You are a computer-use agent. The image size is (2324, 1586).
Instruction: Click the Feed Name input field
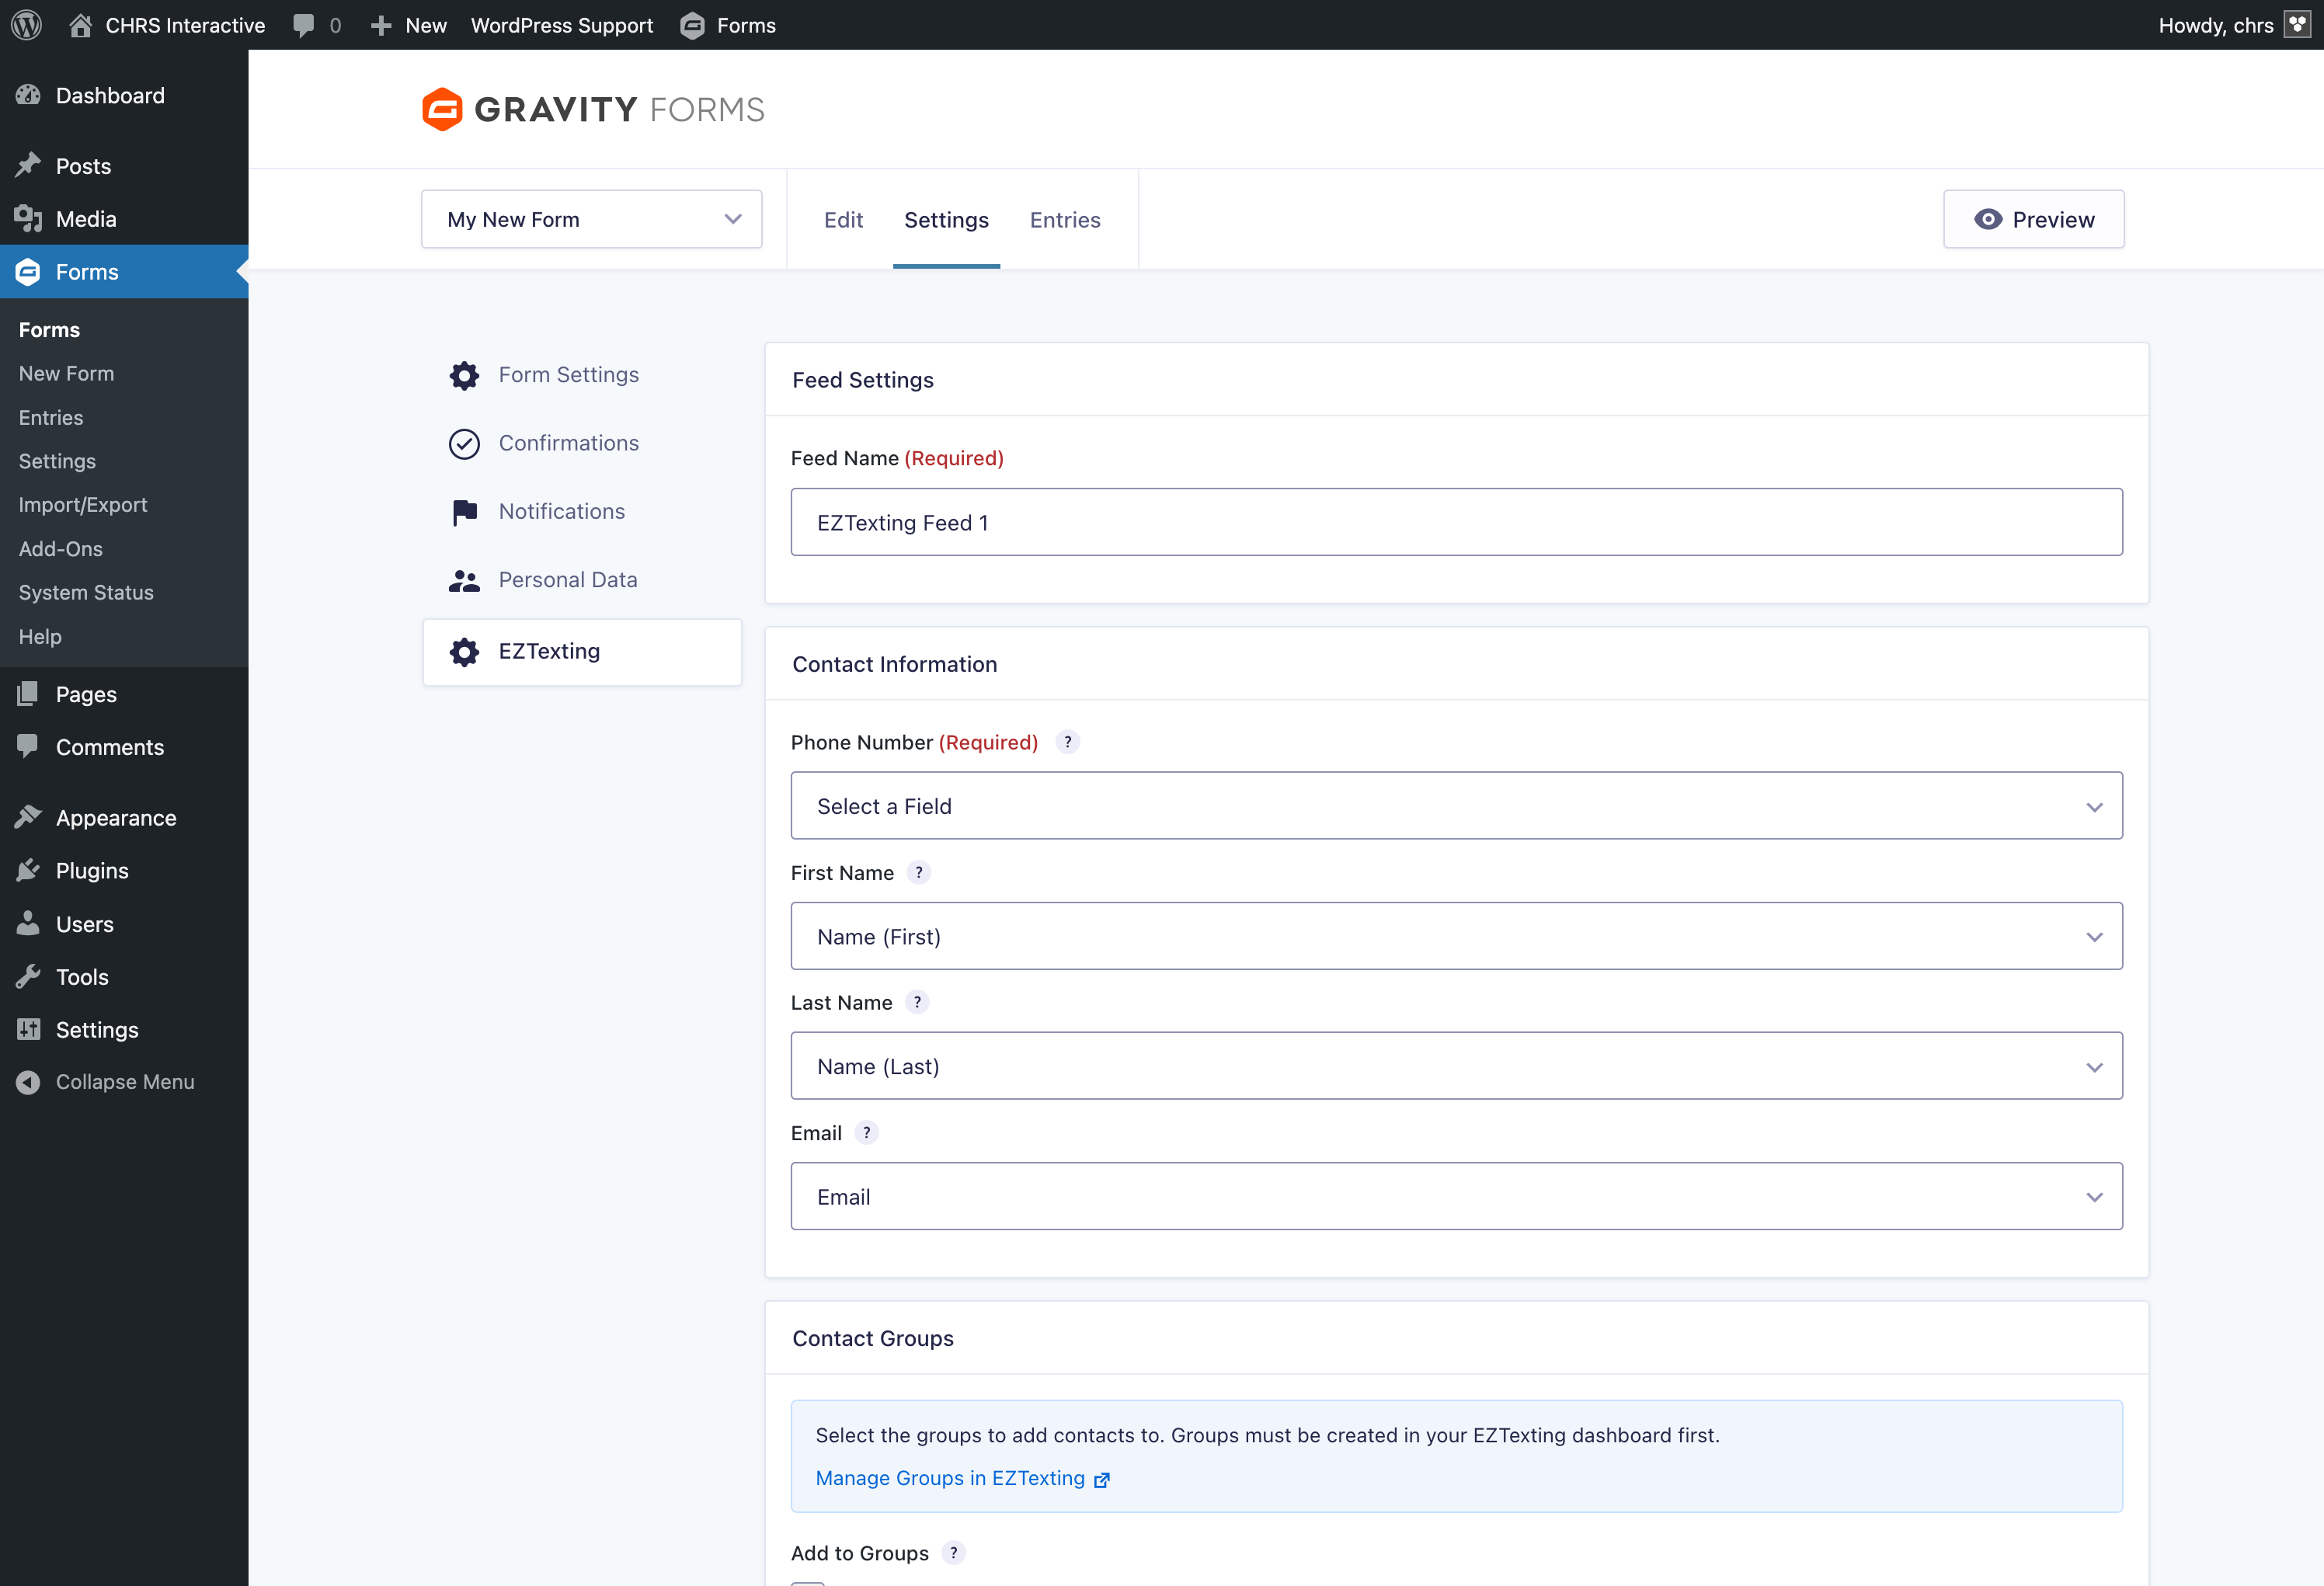pyautogui.click(x=1456, y=522)
